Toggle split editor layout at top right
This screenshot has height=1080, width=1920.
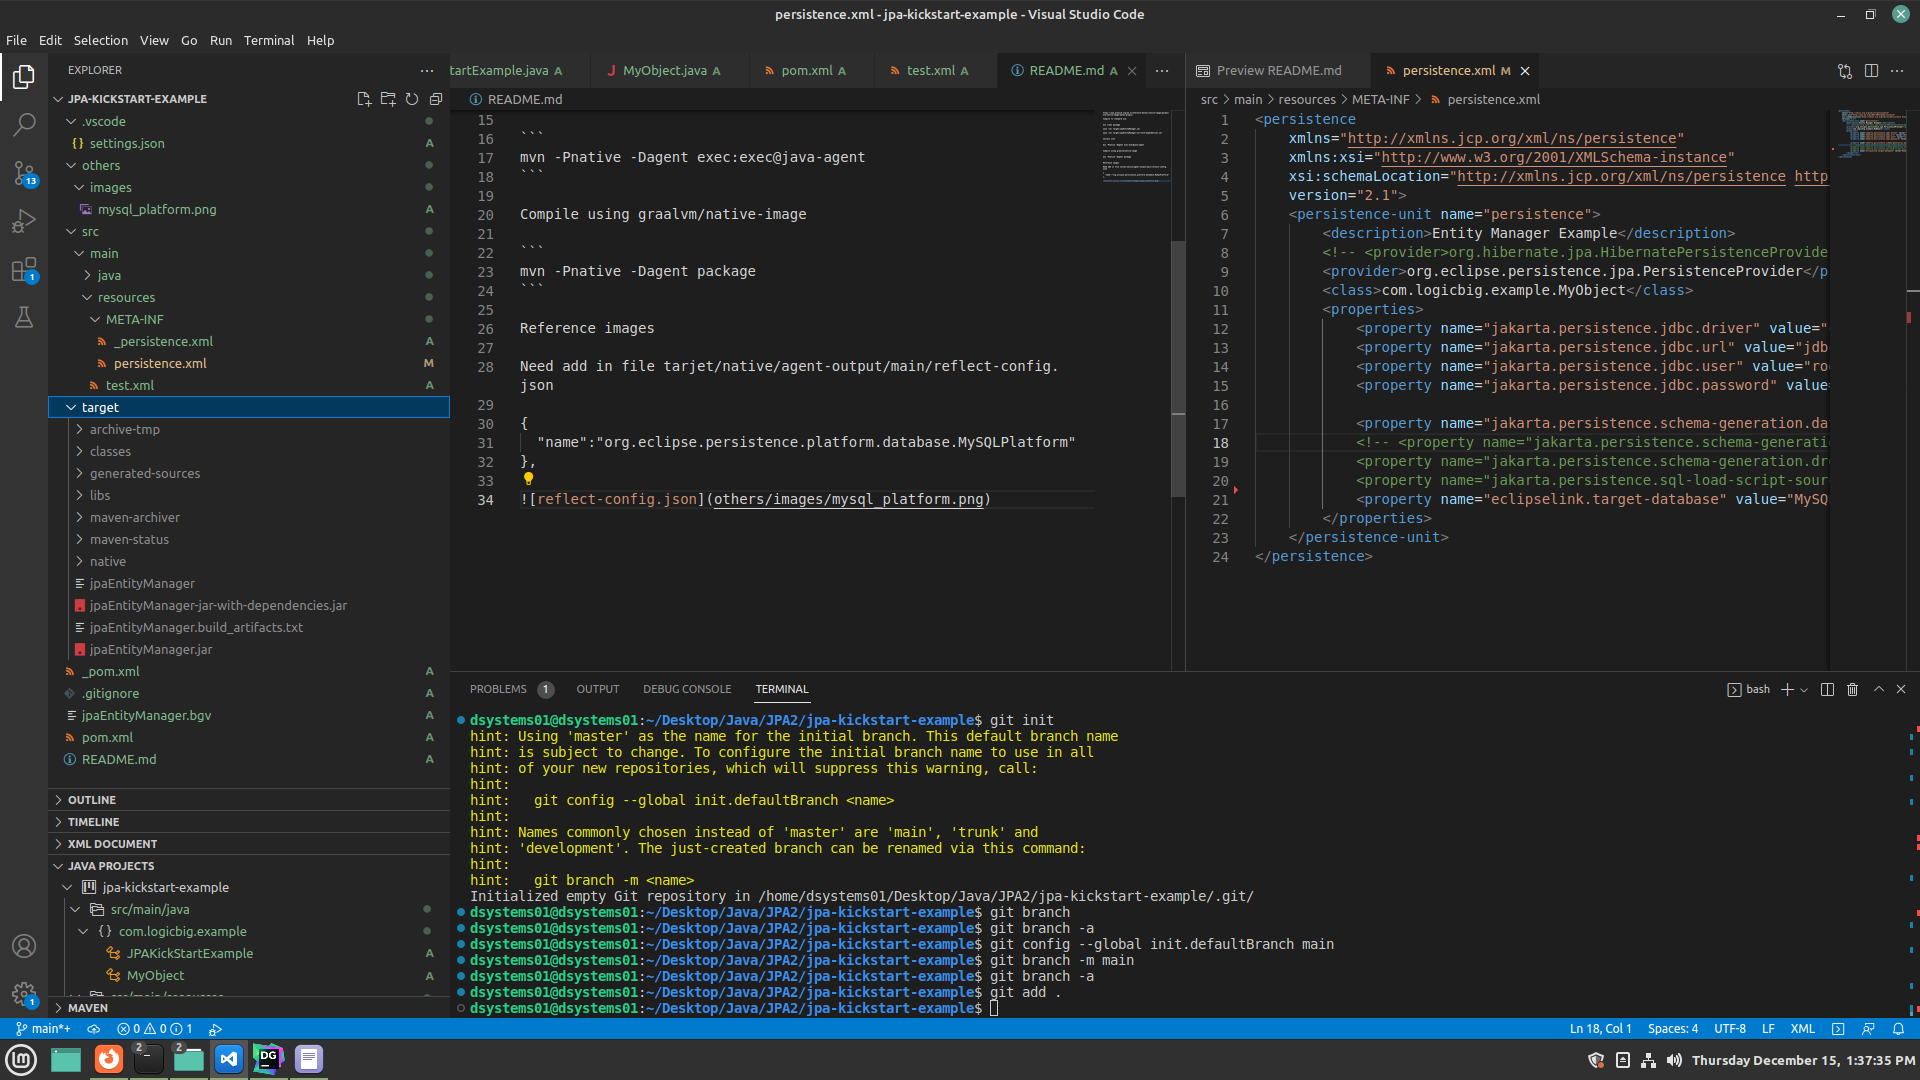tap(1871, 71)
